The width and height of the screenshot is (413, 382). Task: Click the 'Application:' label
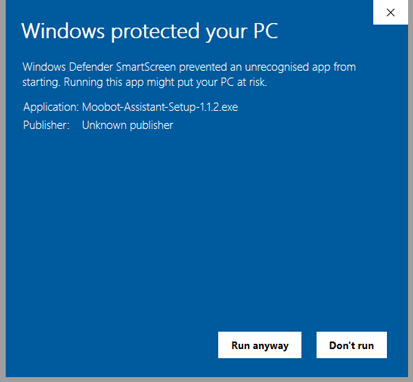click(51, 107)
